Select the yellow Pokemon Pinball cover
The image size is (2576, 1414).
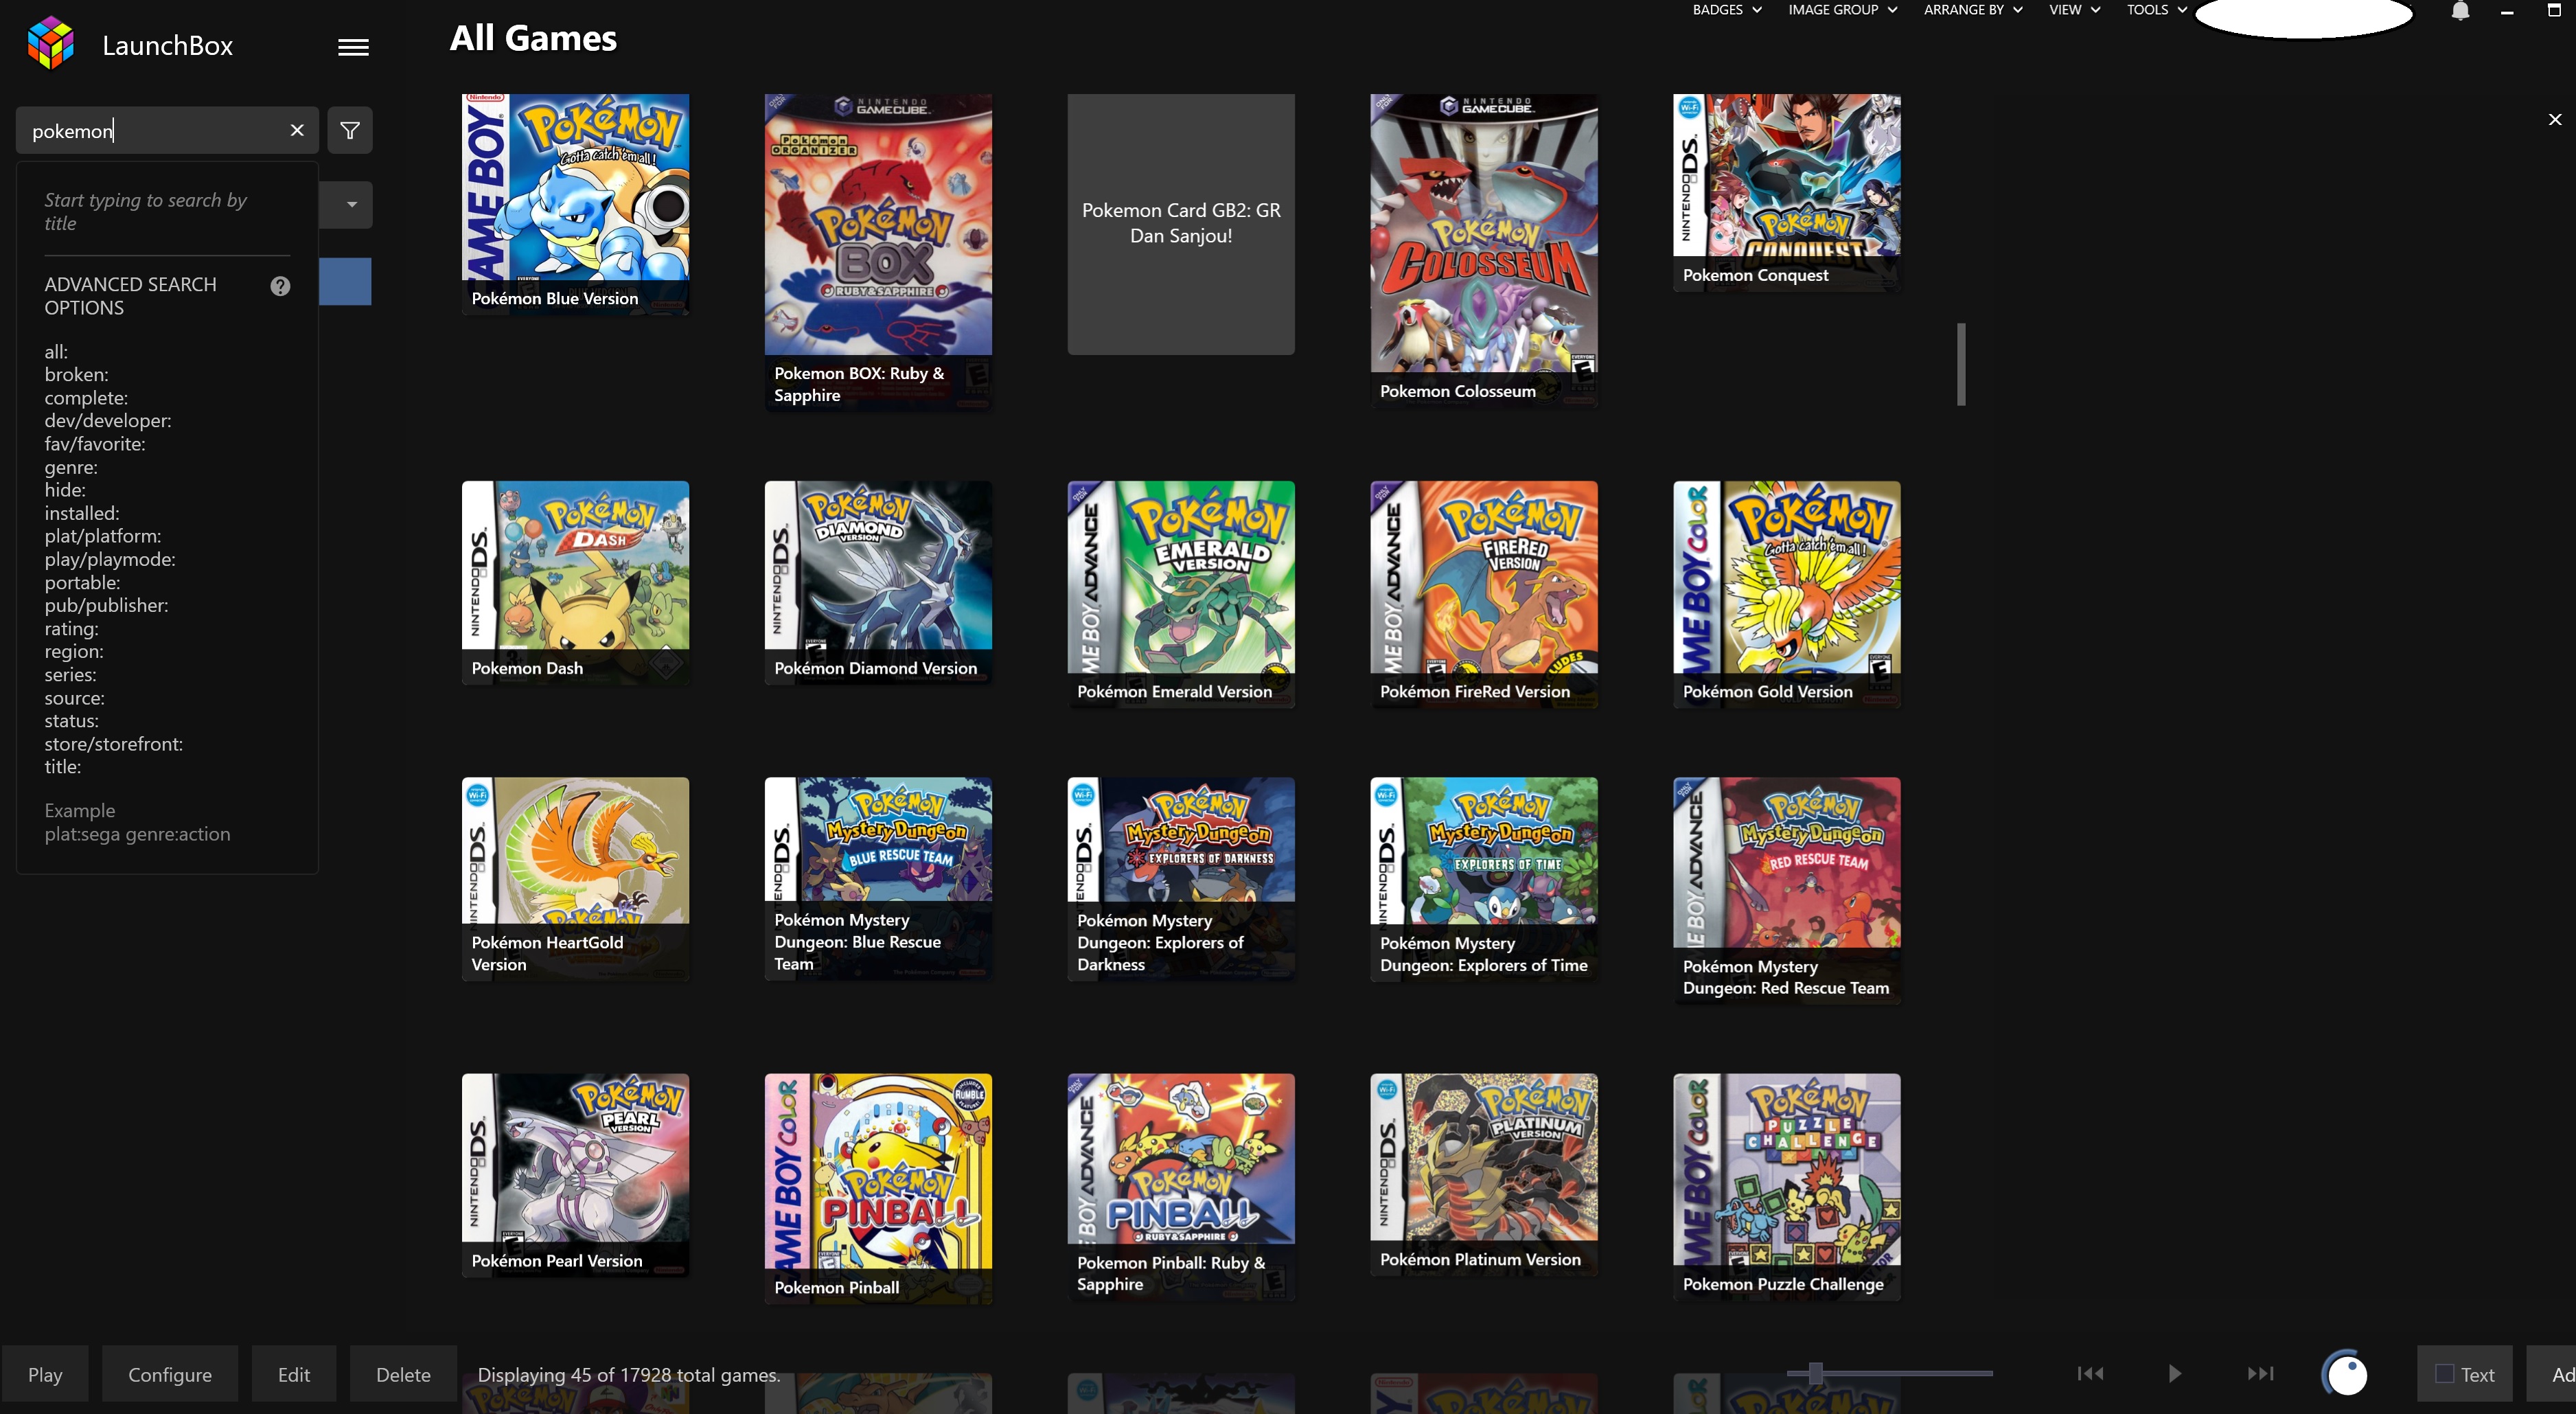pyautogui.click(x=878, y=1188)
